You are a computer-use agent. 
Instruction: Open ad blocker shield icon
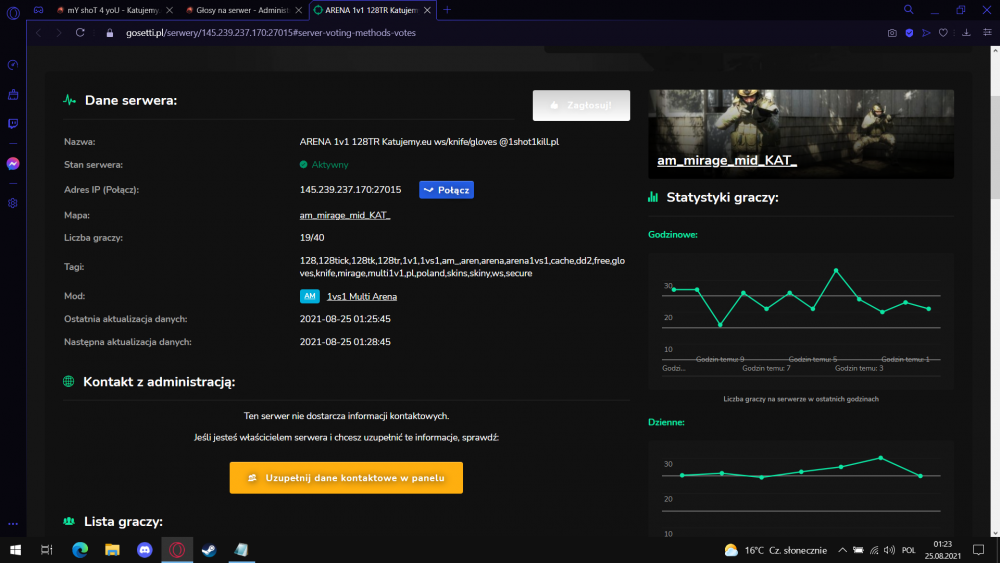(909, 33)
